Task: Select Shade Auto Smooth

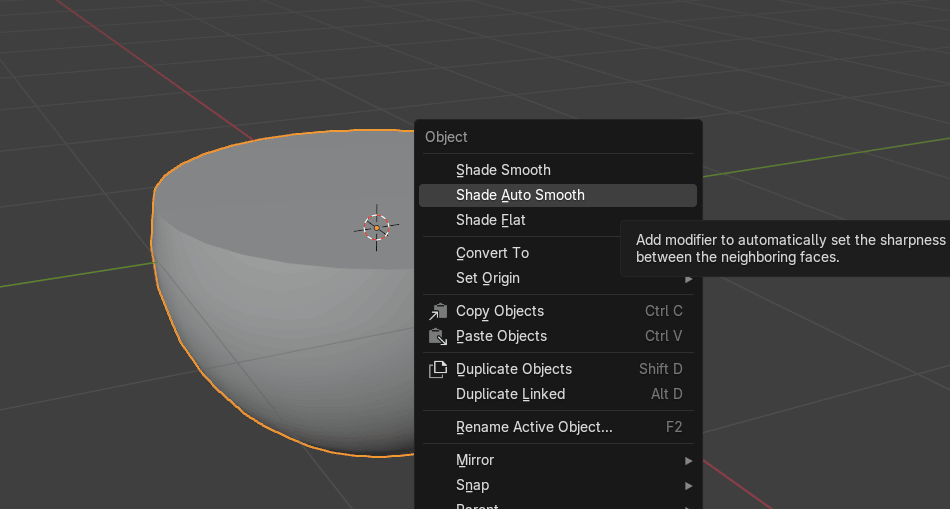Action: [x=520, y=195]
